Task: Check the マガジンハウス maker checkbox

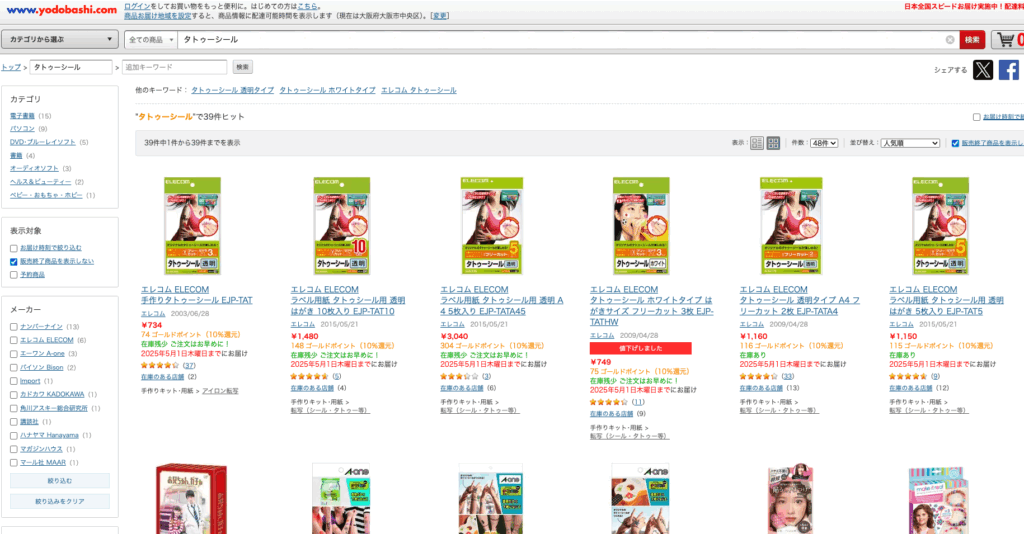Action: (14, 449)
